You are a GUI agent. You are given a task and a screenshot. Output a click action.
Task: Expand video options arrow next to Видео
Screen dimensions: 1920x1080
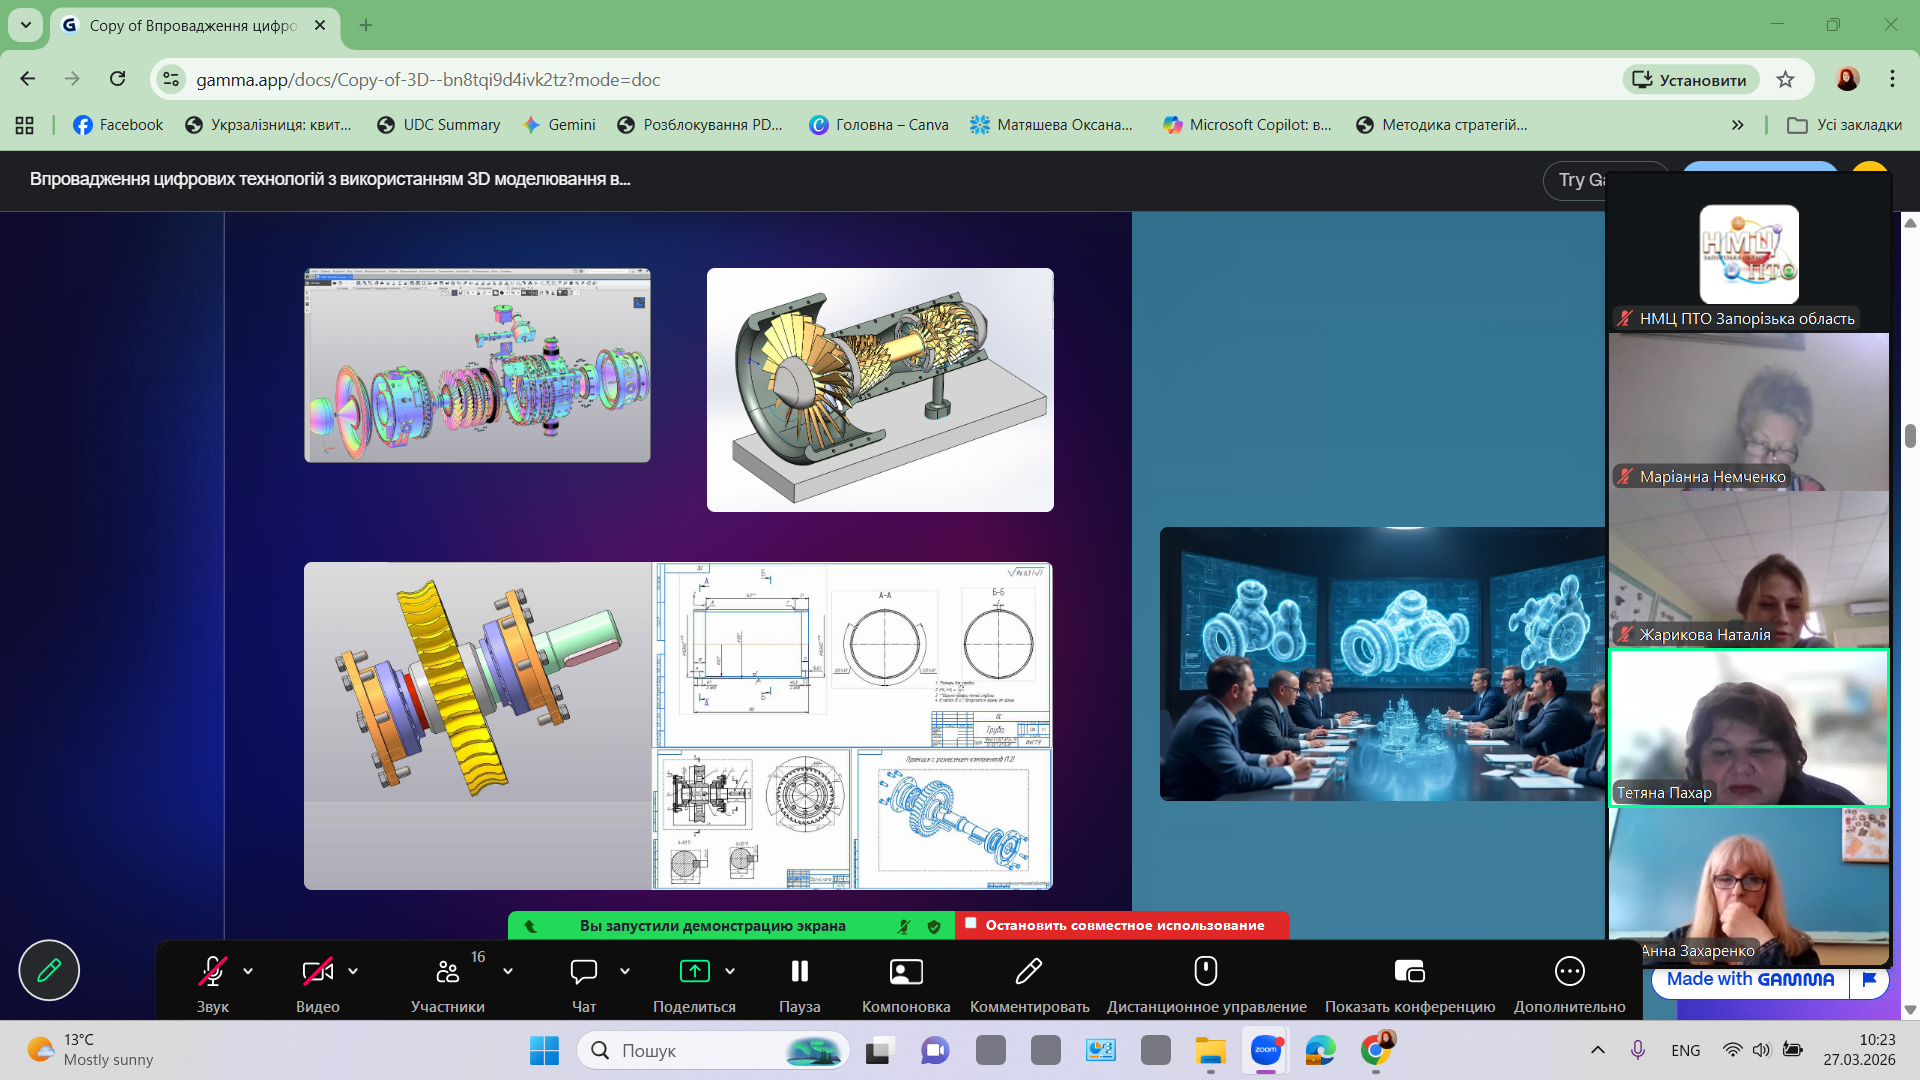coord(353,971)
